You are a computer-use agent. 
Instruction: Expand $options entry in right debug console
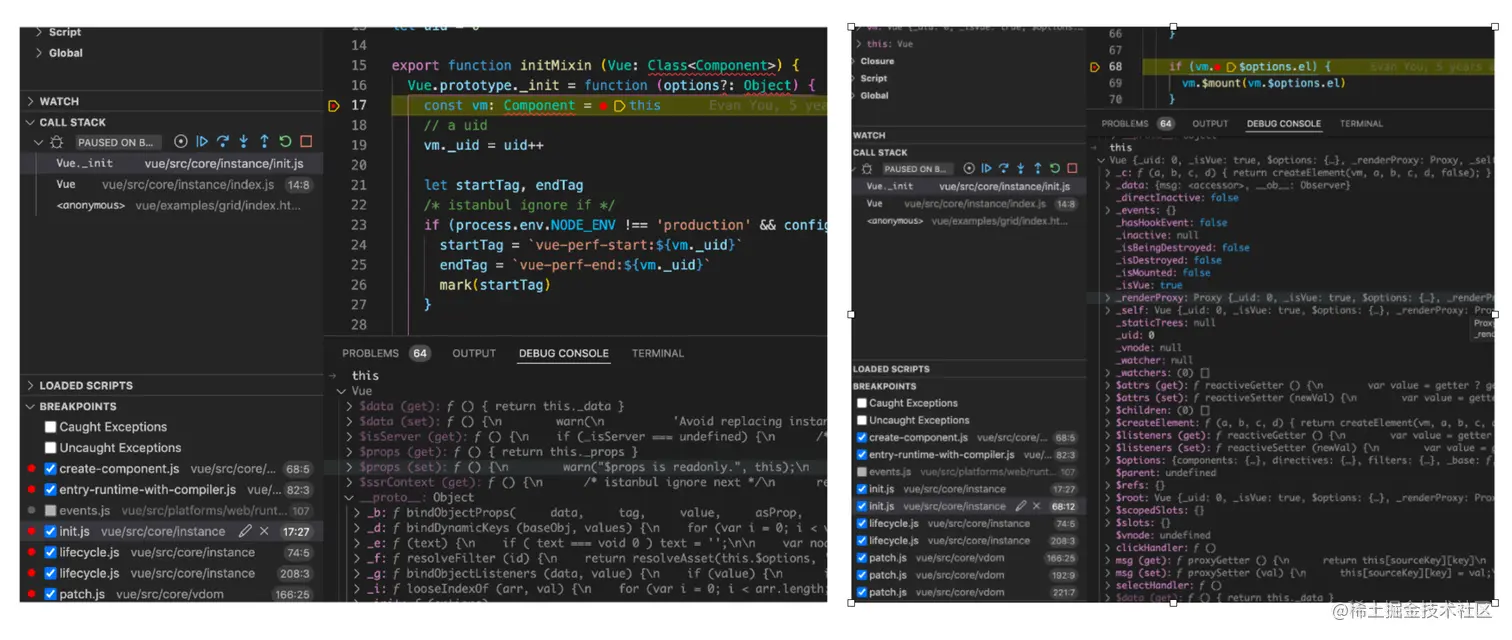click(x=1108, y=460)
